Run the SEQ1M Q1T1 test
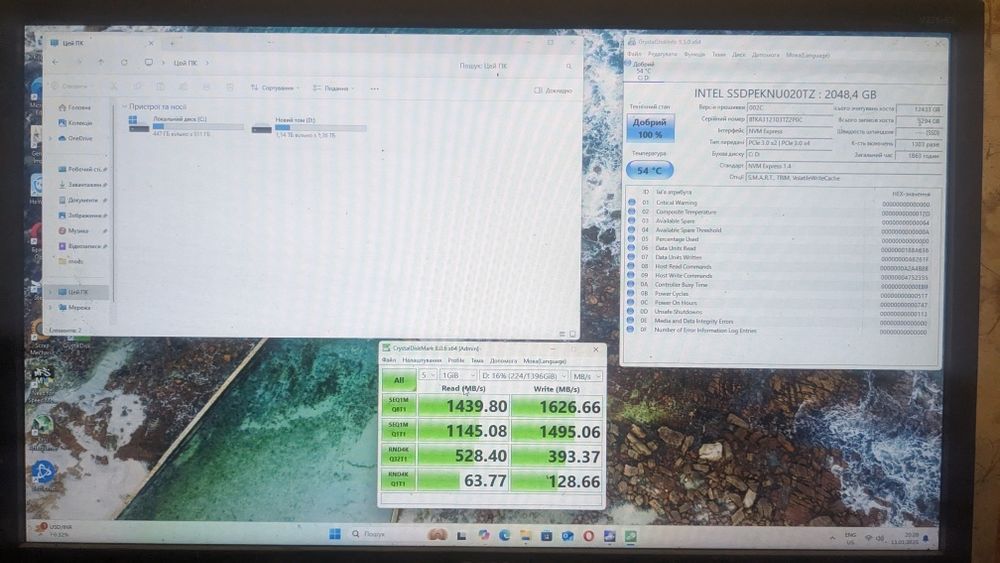Viewport: 1000px width, 563px height. pos(399,430)
